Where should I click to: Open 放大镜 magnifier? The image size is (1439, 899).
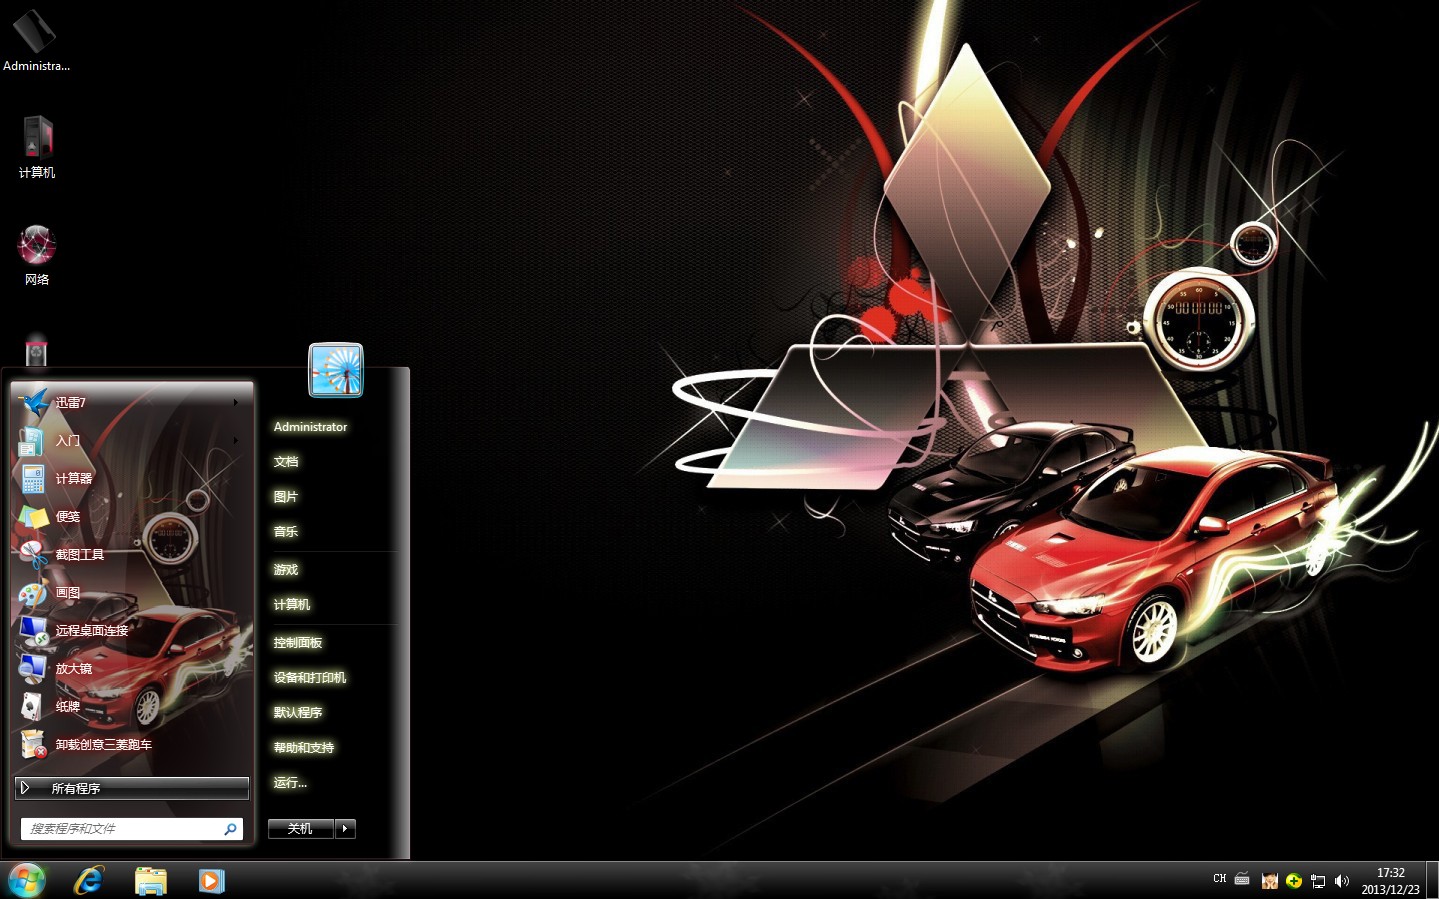coord(130,668)
